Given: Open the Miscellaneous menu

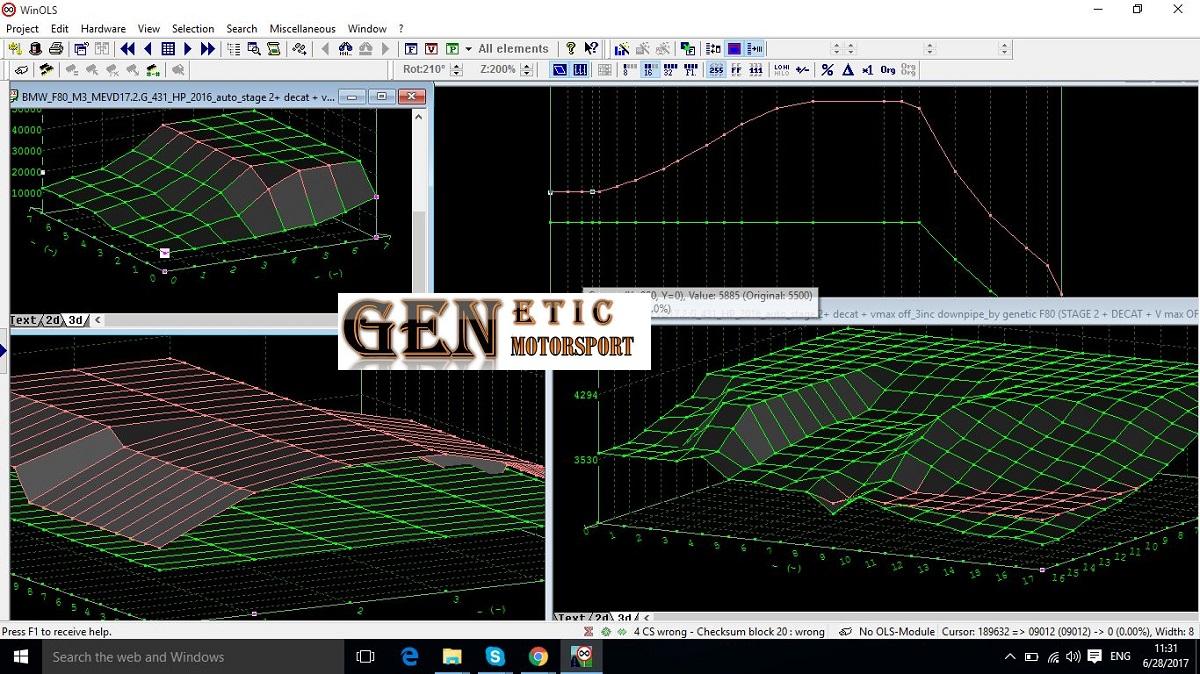Looking at the screenshot, I should tap(302, 29).
